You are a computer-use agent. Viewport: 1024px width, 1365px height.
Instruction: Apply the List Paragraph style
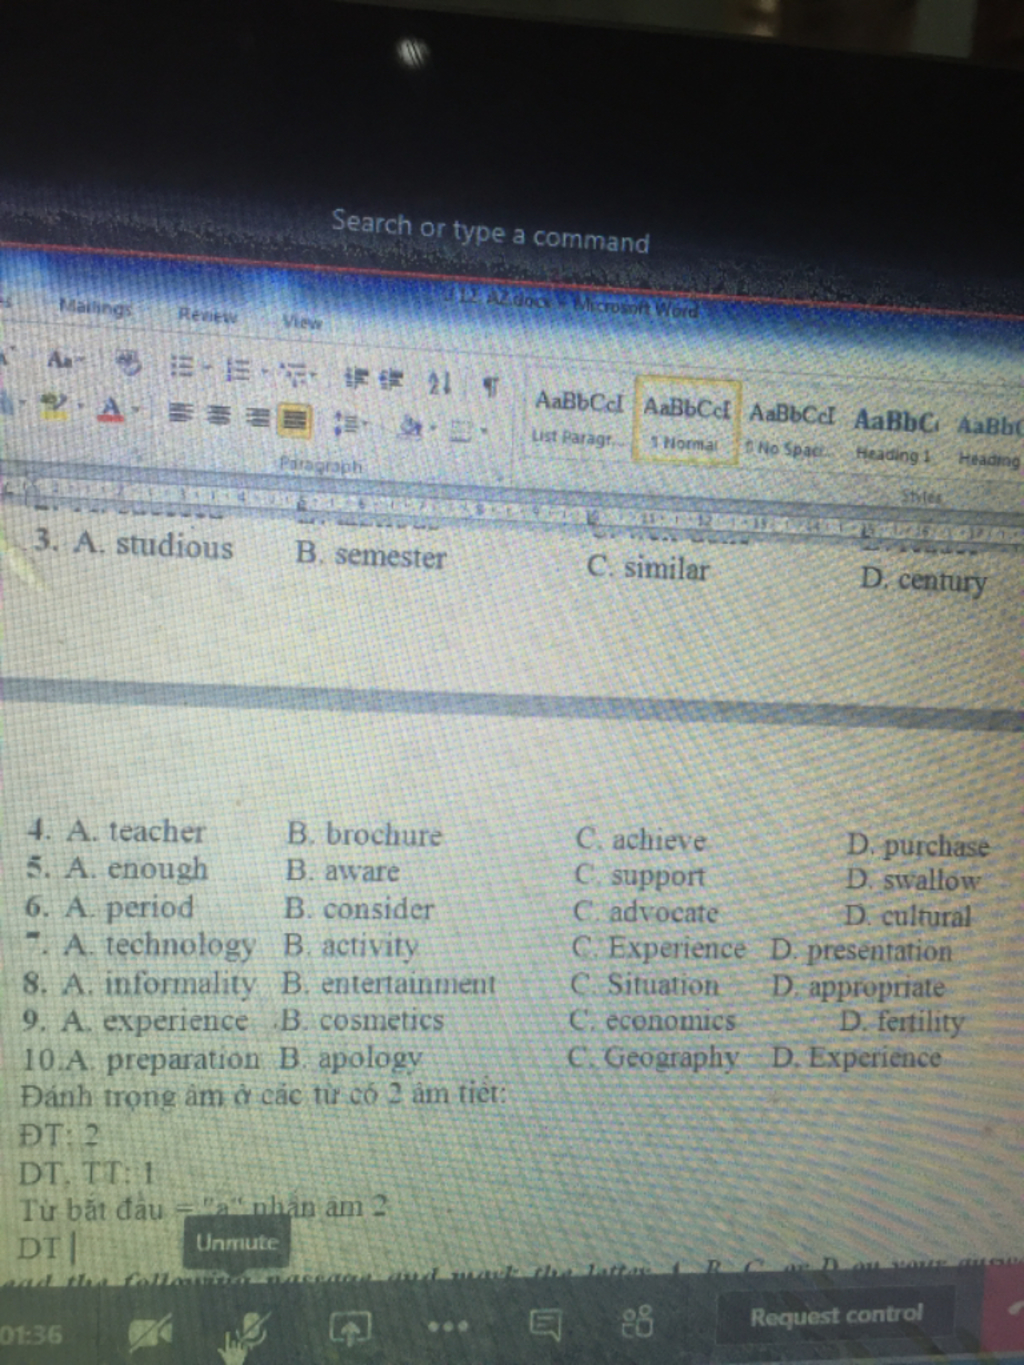click(578, 417)
